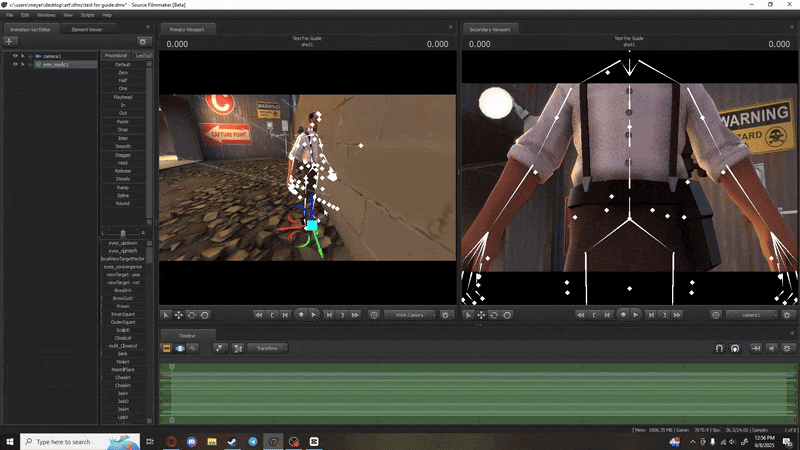Click primary viewport play button

pyautogui.click(x=313, y=315)
